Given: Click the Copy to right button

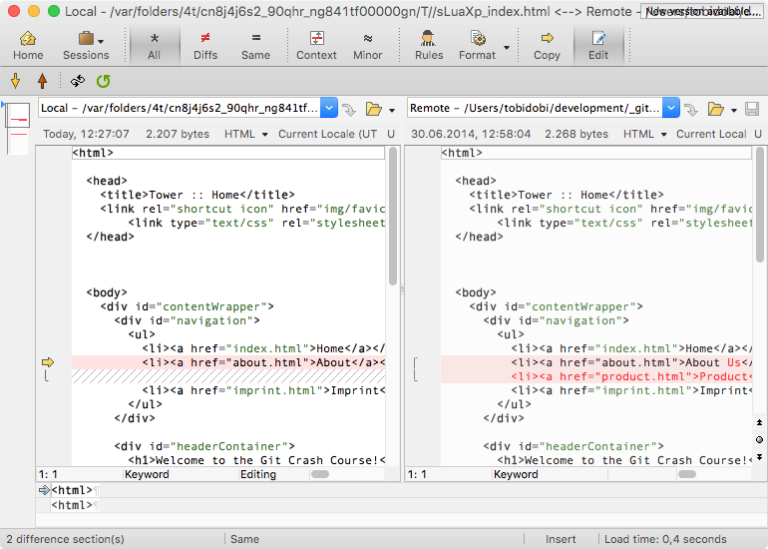Looking at the screenshot, I should (547, 44).
